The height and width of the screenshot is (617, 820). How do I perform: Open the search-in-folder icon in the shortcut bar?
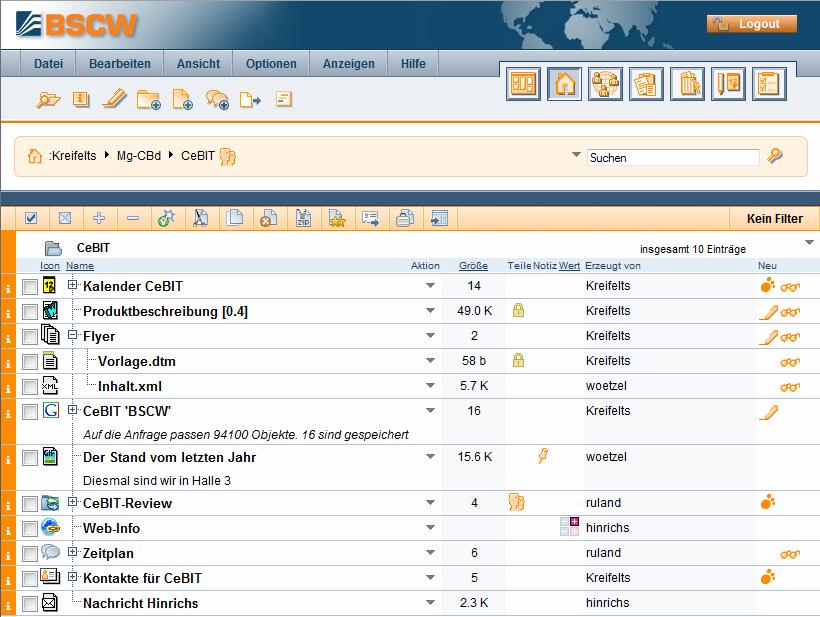coord(48,99)
